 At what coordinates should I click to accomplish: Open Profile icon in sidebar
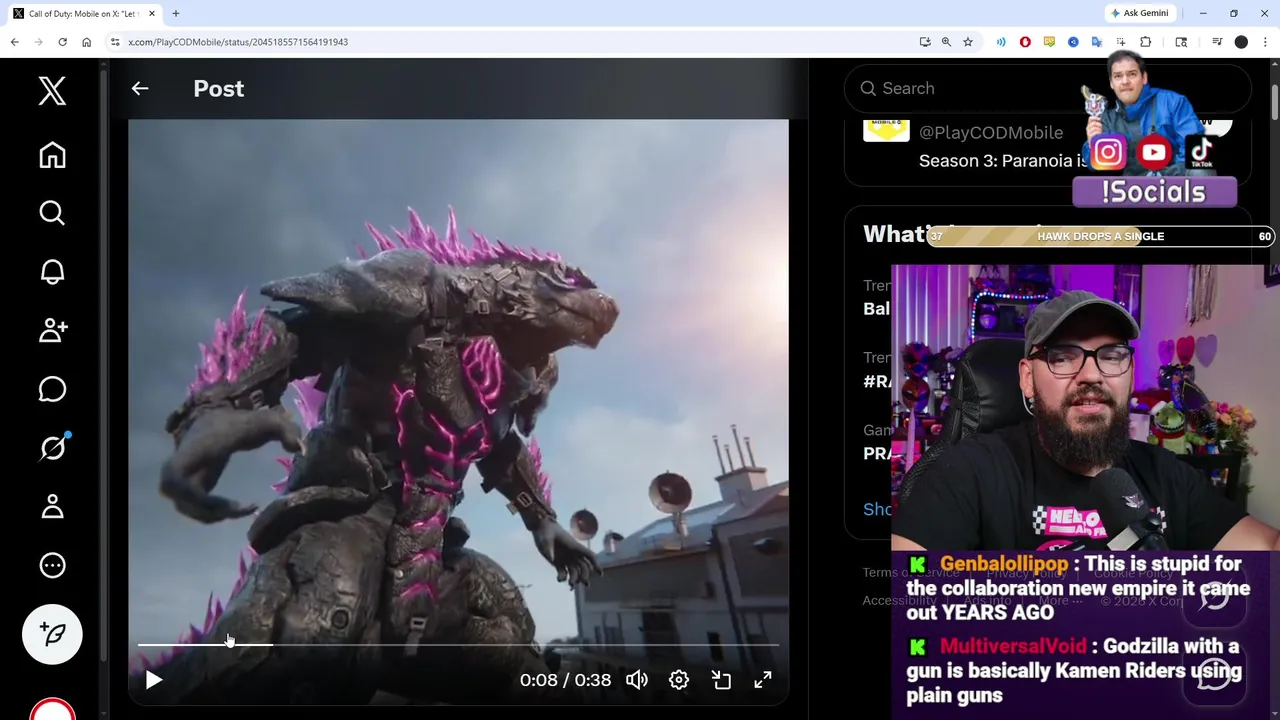pos(52,506)
